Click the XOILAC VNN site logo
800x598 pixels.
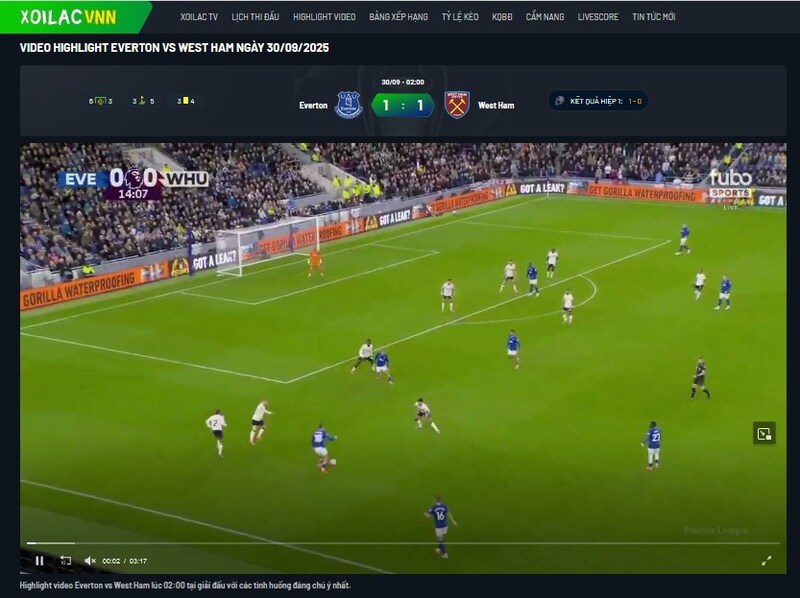68,17
